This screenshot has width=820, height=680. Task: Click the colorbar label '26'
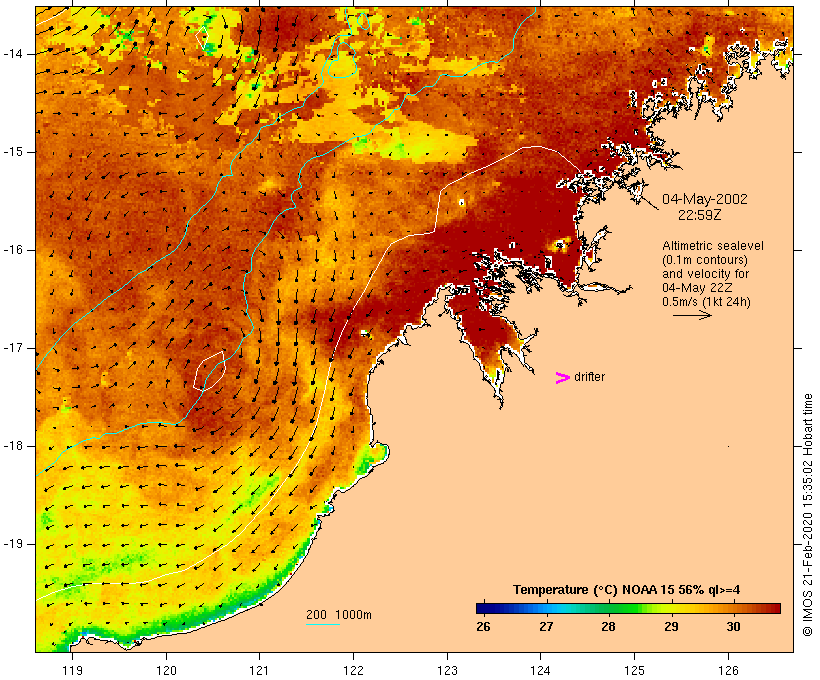tap(484, 627)
